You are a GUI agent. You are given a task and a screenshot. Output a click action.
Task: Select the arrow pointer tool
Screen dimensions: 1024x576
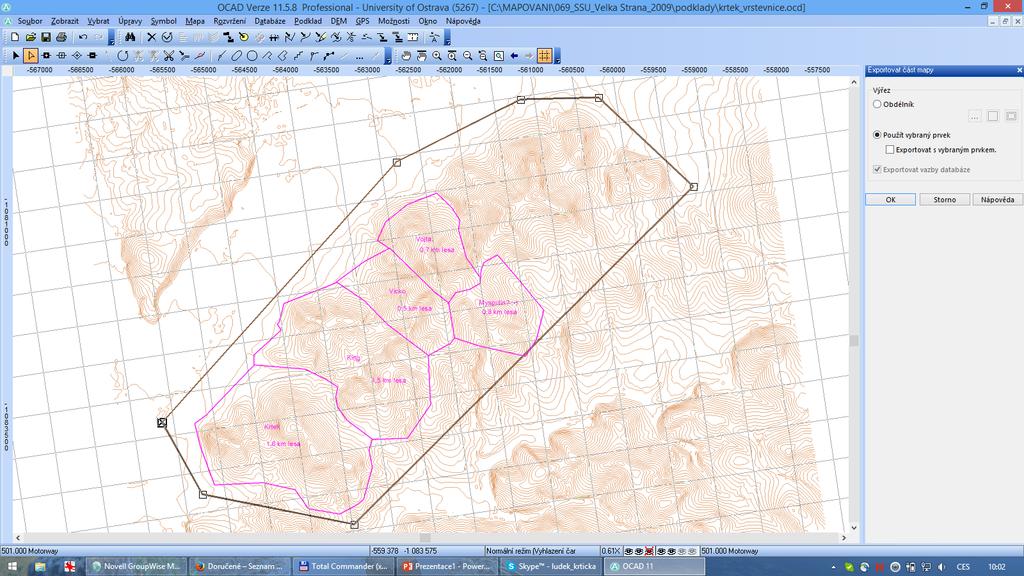[16, 56]
